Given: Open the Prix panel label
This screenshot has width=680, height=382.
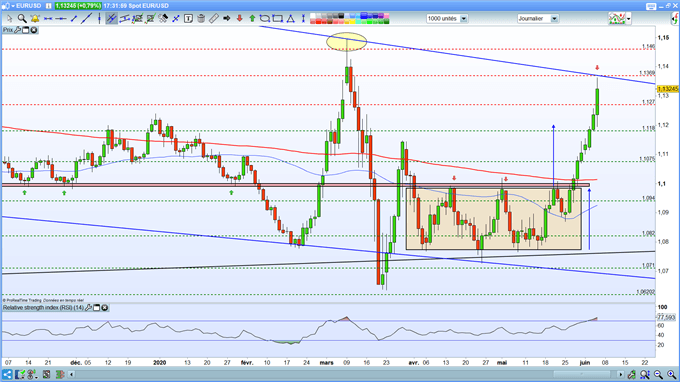Looking at the screenshot, I should click(8, 30).
